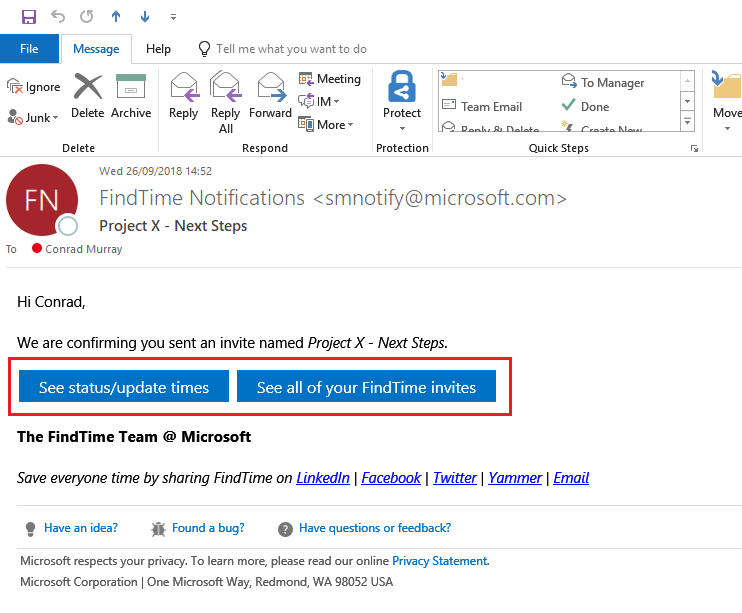This screenshot has width=742, height=613.
Task: Click Have an idea? link
Action: (81, 528)
